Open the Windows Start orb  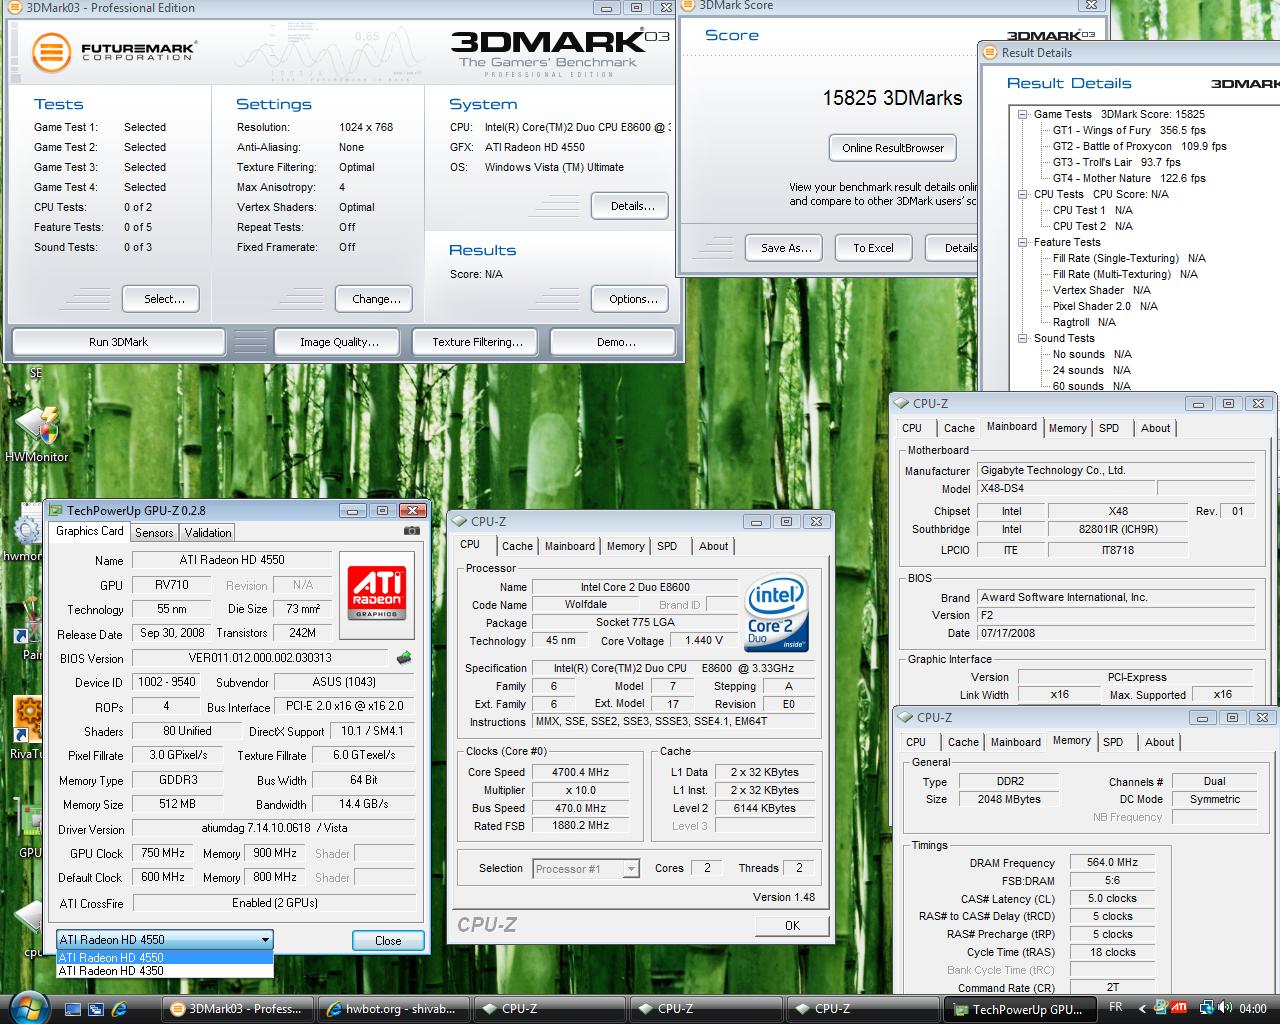27,1007
